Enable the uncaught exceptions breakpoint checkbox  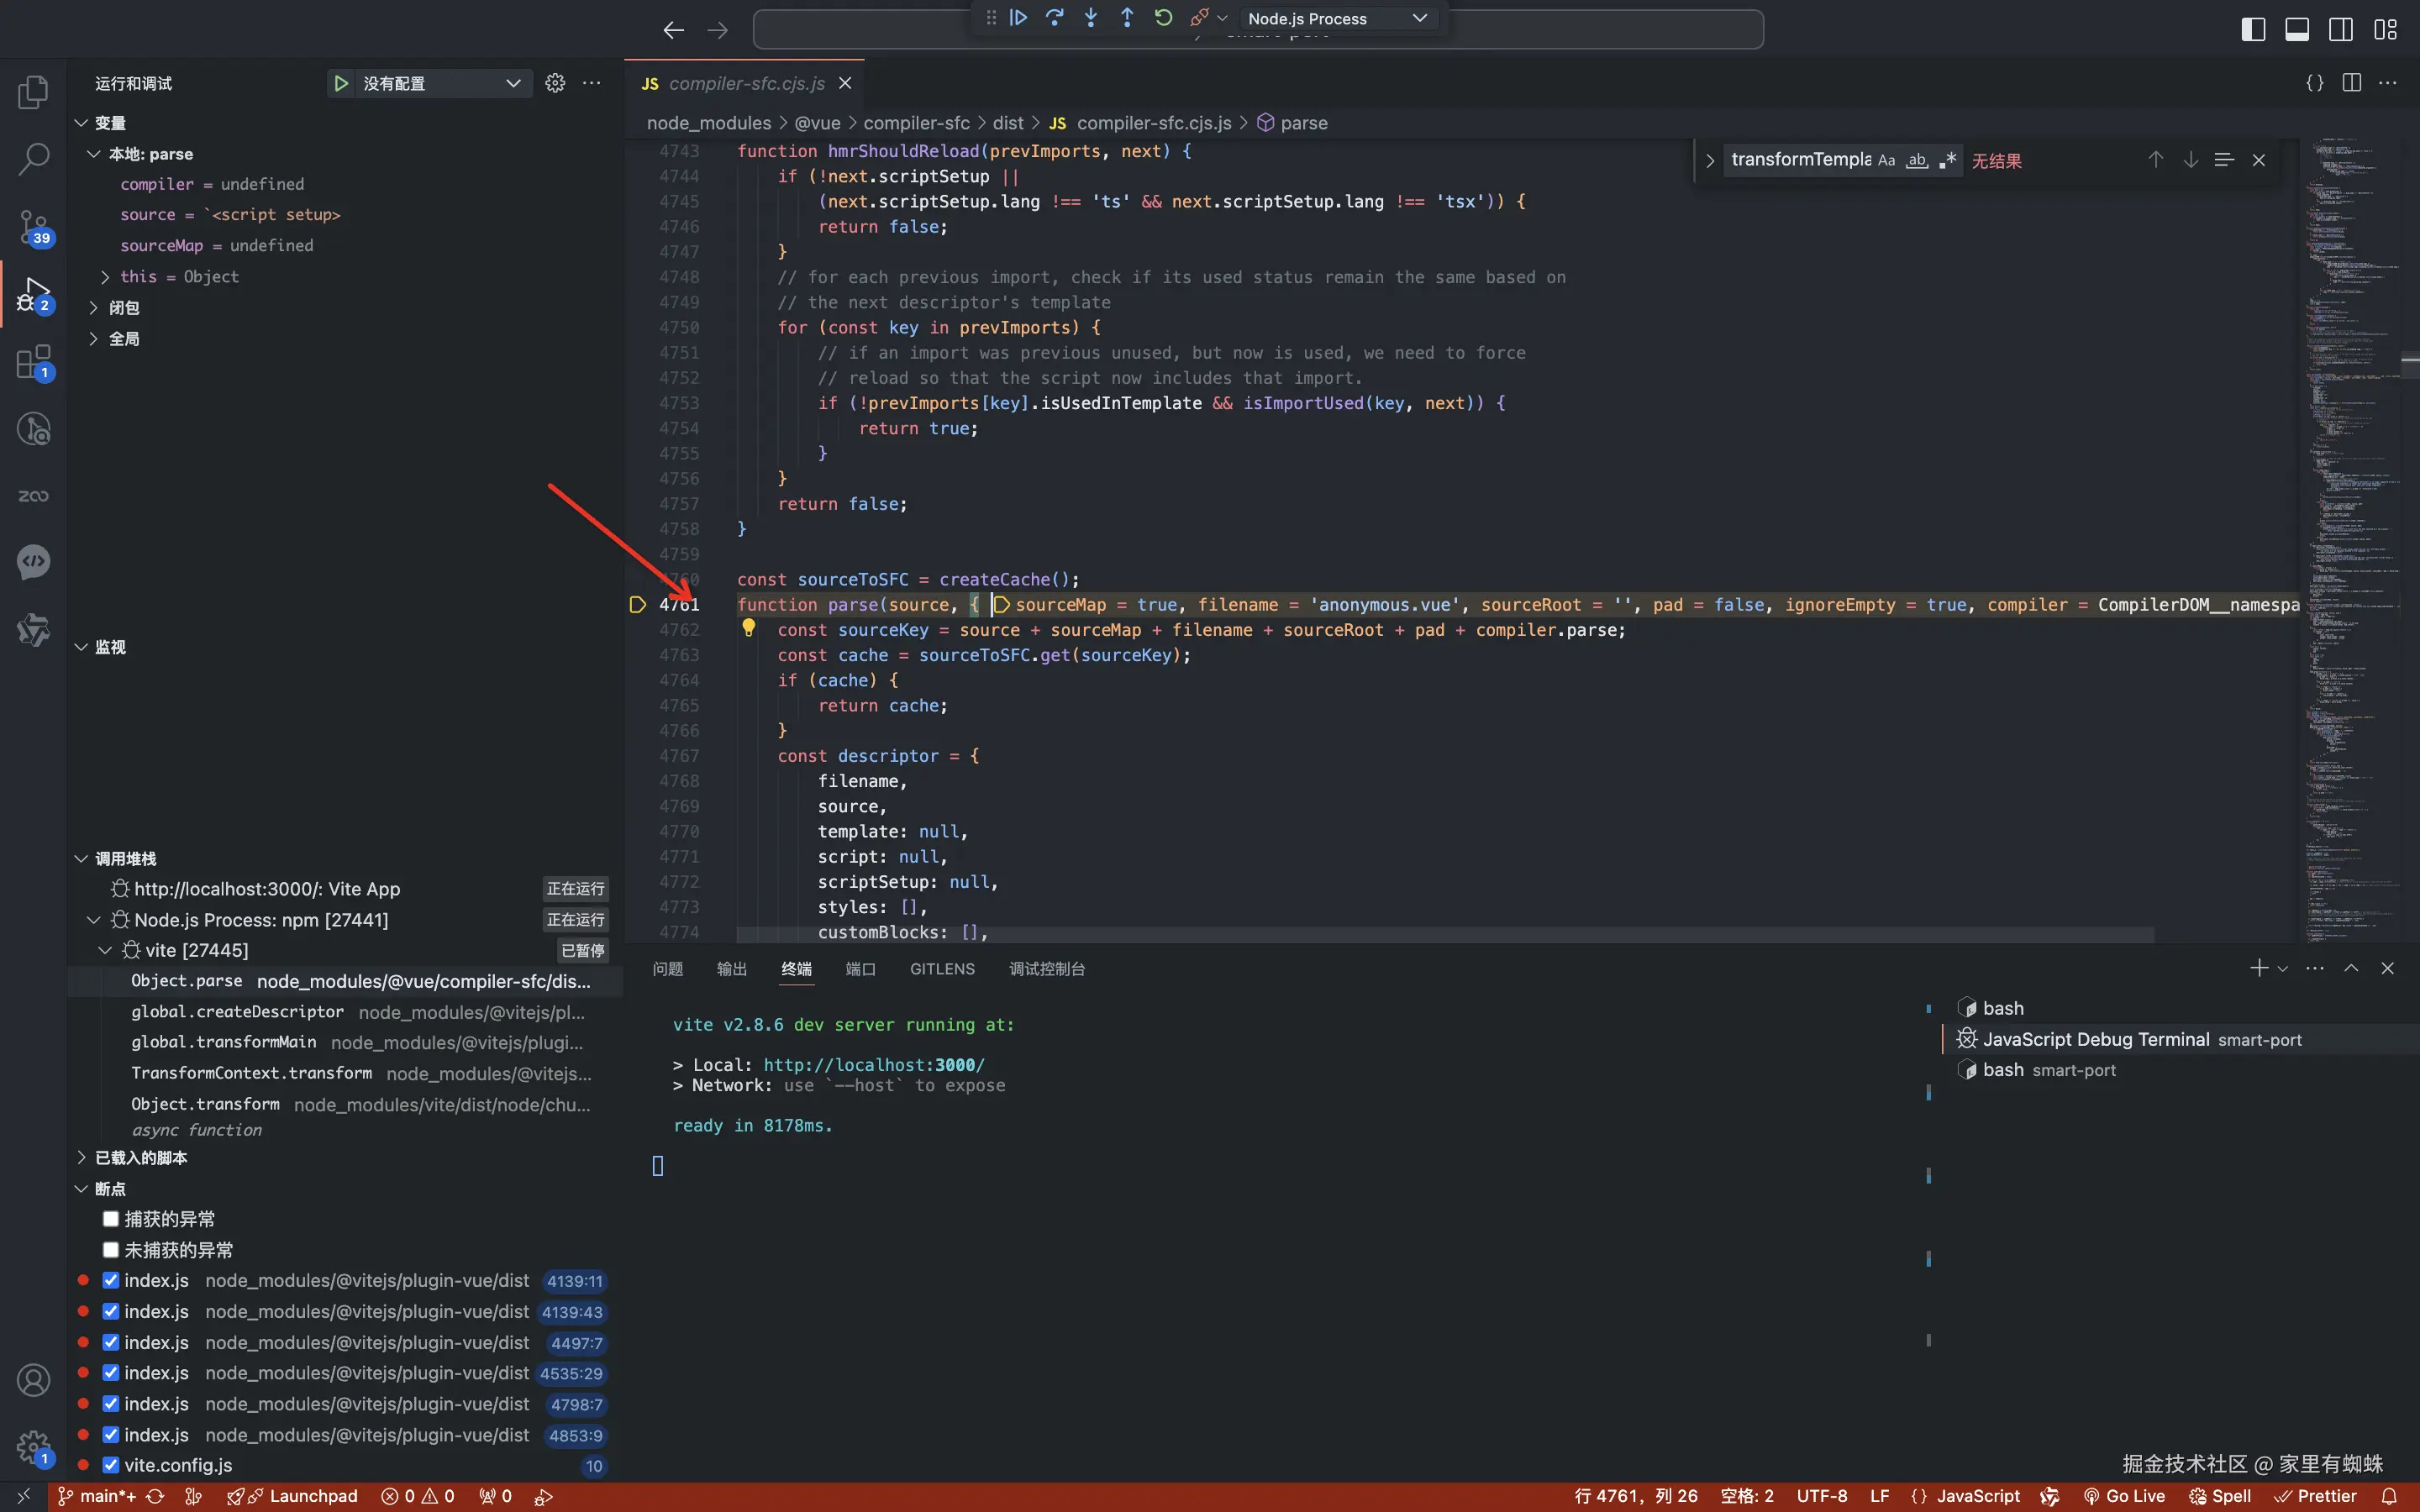(111, 1250)
